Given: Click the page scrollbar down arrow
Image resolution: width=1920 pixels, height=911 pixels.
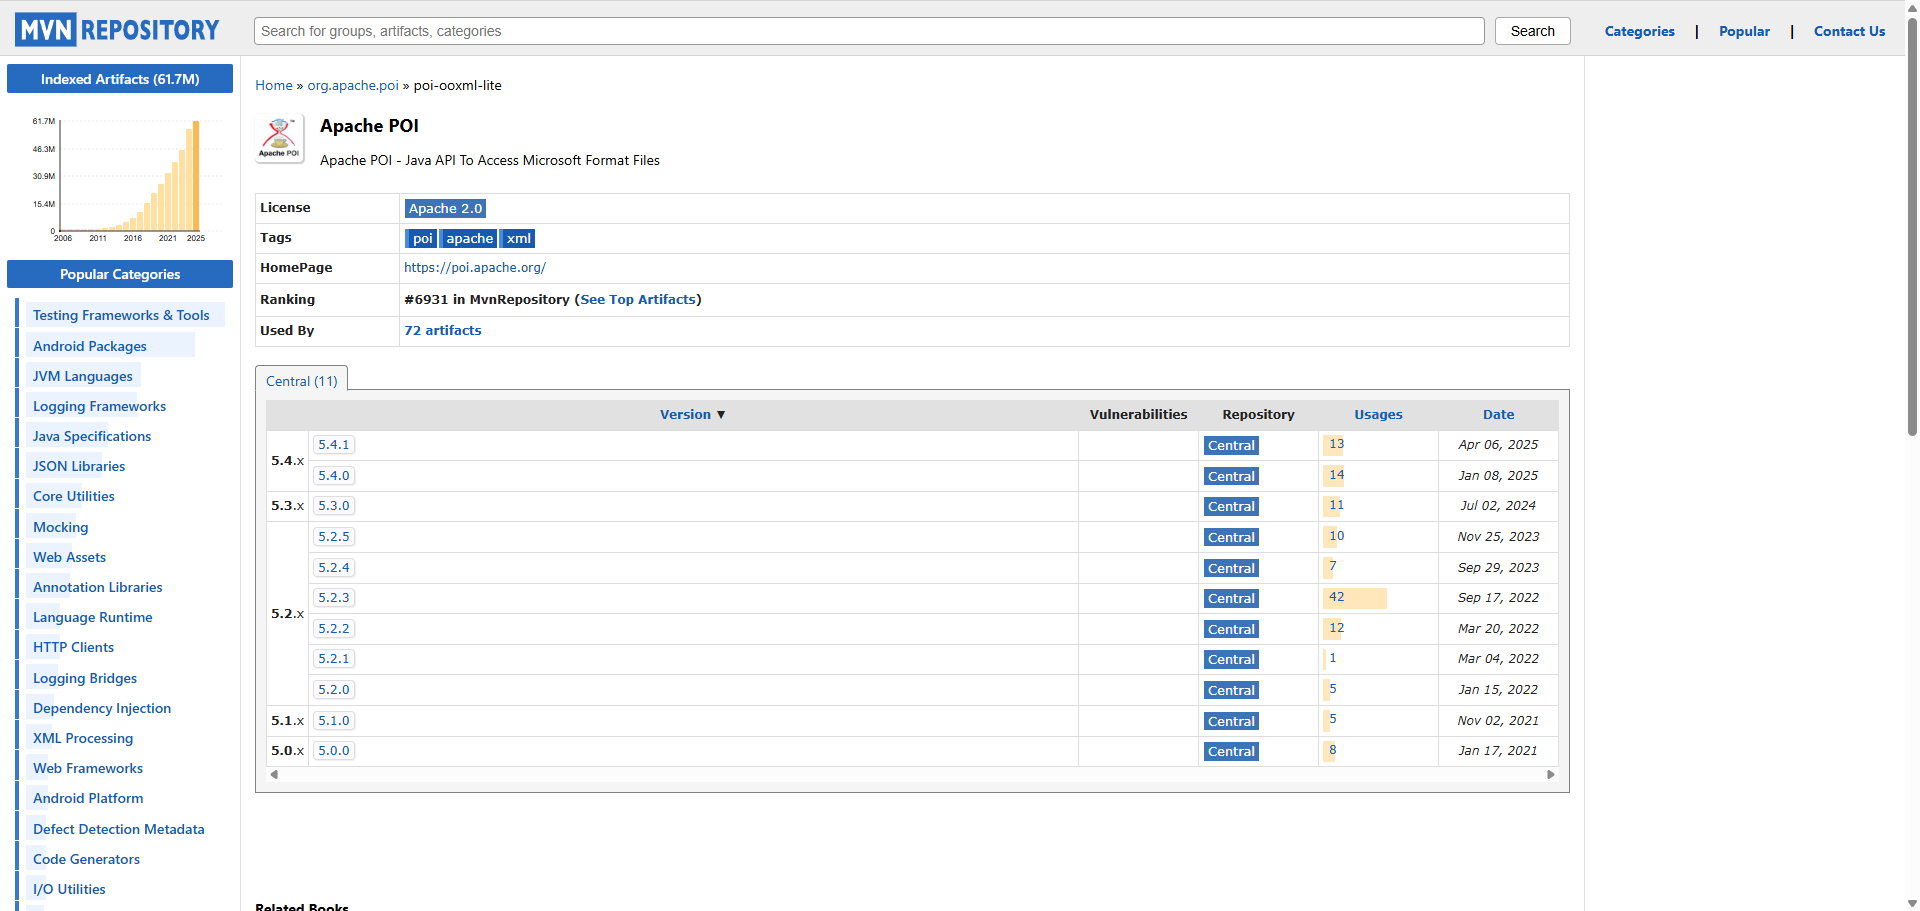Looking at the screenshot, I should [x=1912, y=903].
